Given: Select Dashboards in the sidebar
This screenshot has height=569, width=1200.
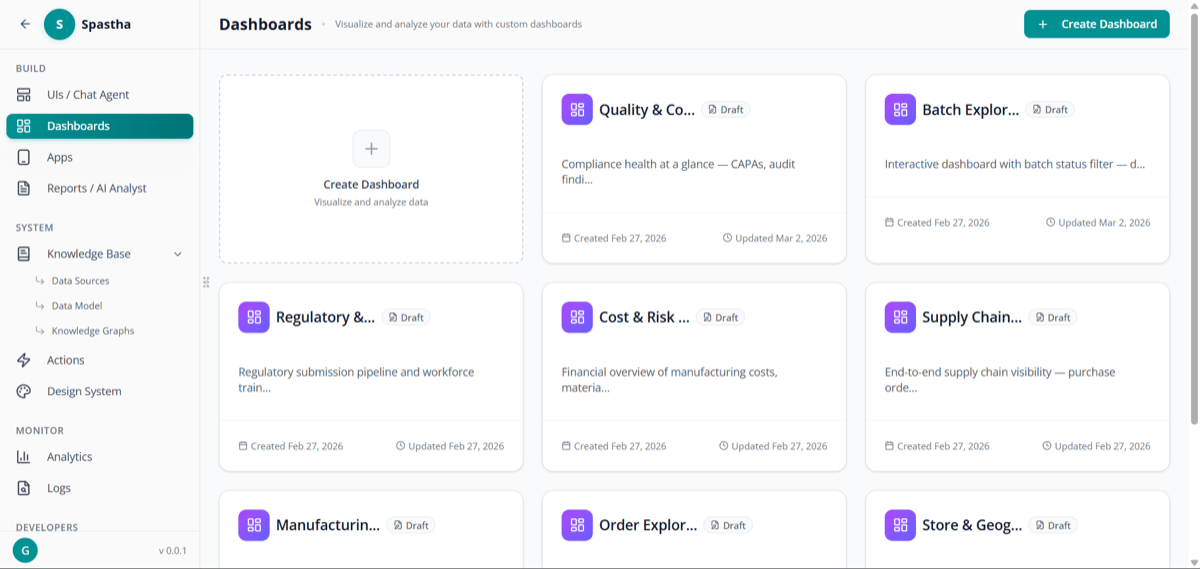Looking at the screenshot, I should 100,126.
